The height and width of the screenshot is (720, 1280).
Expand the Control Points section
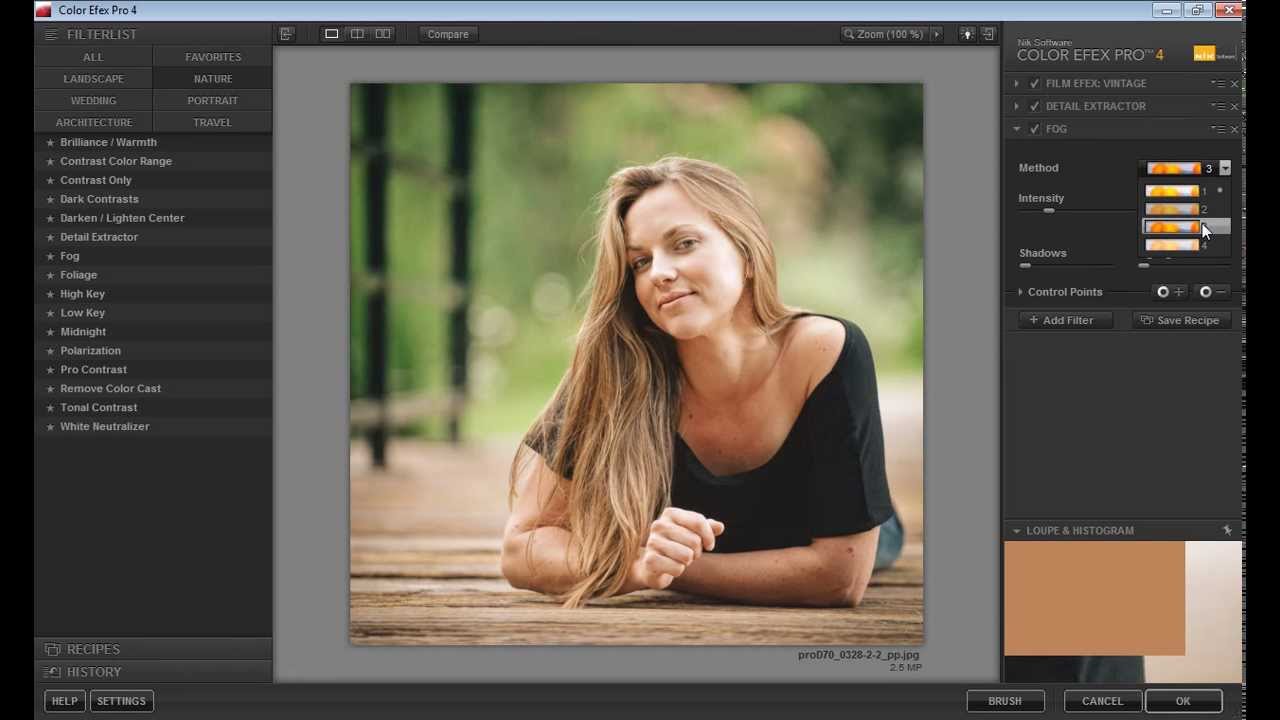tap(1020, 292)
